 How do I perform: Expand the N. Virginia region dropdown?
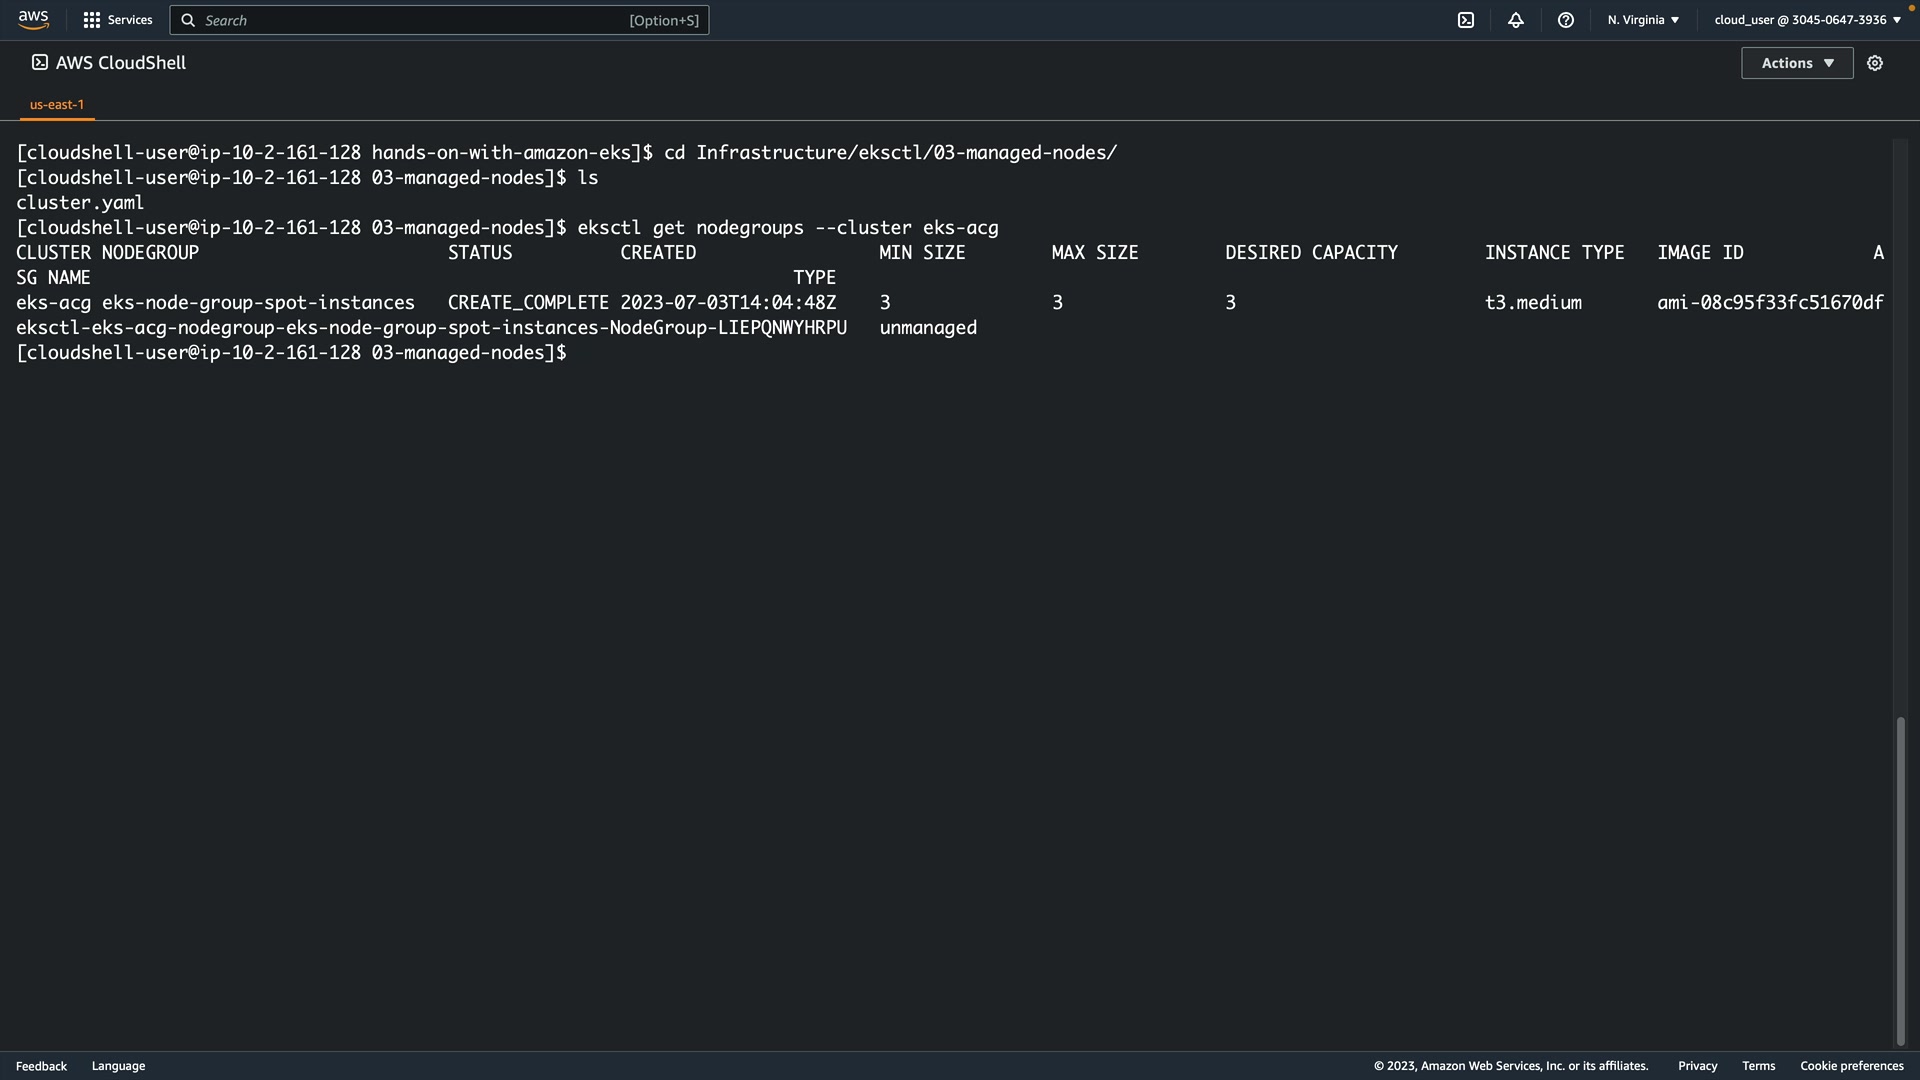[x=1643, y=20]
